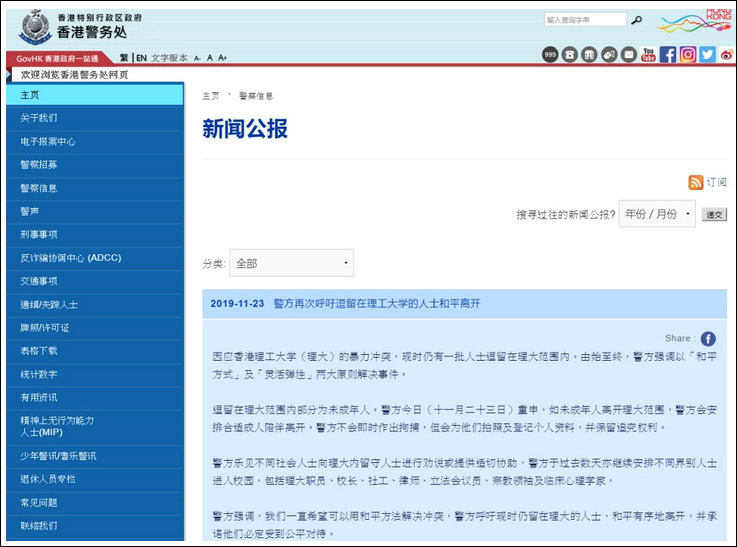Image resolution: width=737 pixels, height=547 pixels.
Task: Open 精神上无行为能力人士(MIP) menu item
Action: point(95,427)
